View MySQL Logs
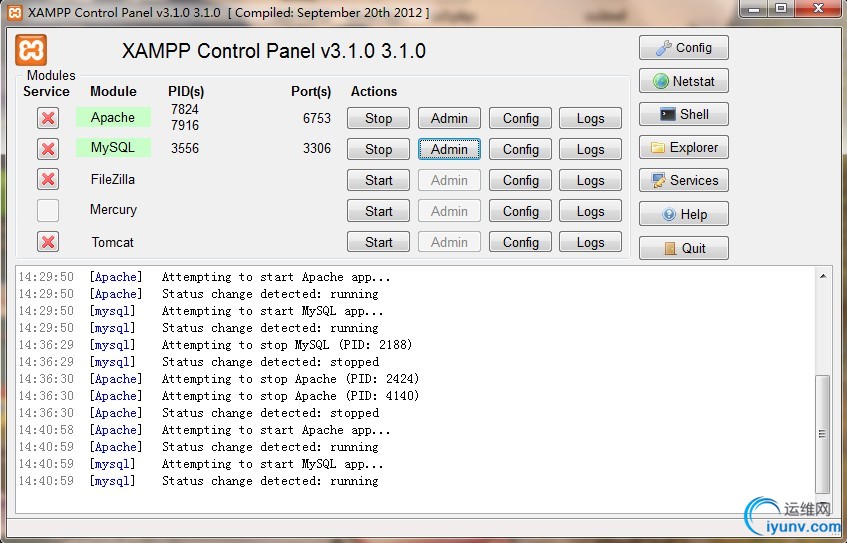847x543 pixels. [590, 149]
